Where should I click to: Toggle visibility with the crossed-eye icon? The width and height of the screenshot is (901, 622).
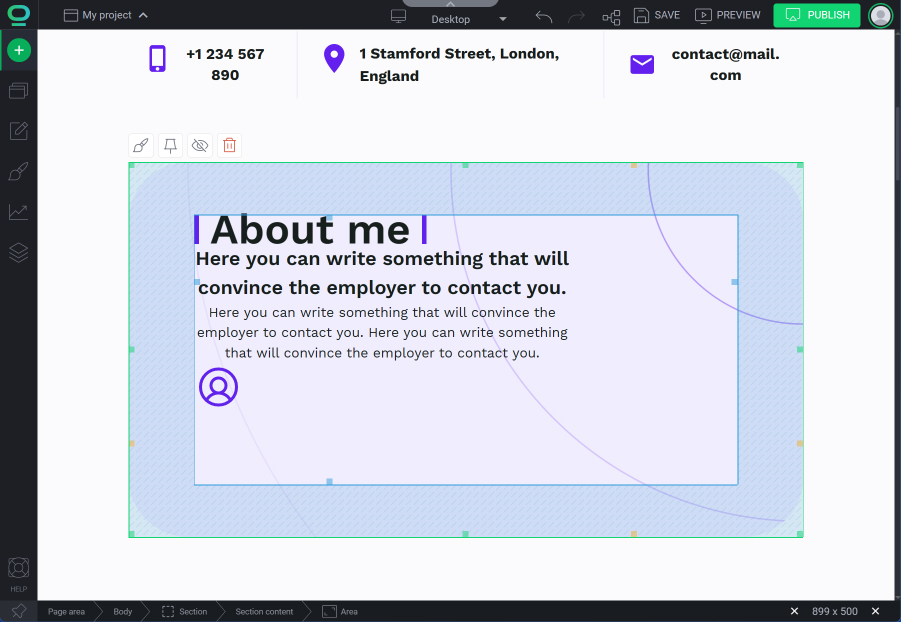pos(200,145)
